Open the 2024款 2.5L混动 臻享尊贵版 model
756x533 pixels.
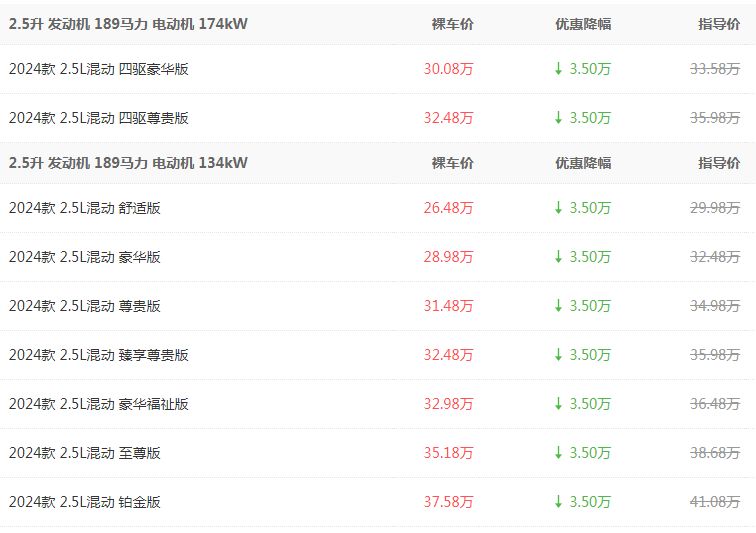tap(98, 355)
